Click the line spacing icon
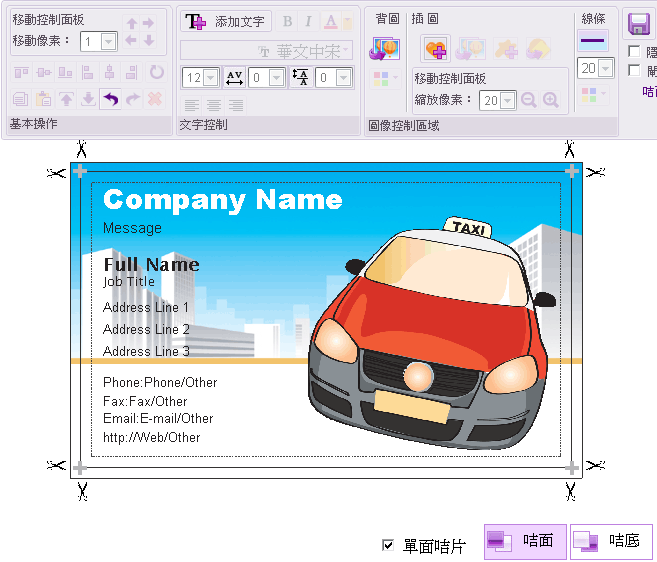 301,77
